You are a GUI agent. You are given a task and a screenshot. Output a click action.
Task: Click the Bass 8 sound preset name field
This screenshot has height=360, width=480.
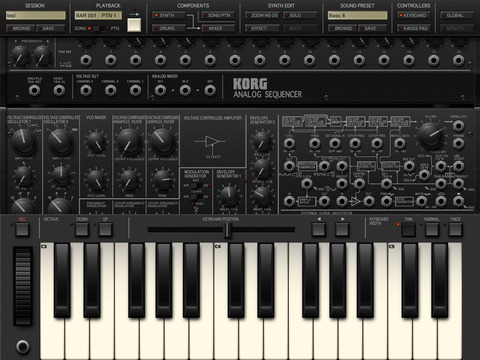tap(357, 15)
